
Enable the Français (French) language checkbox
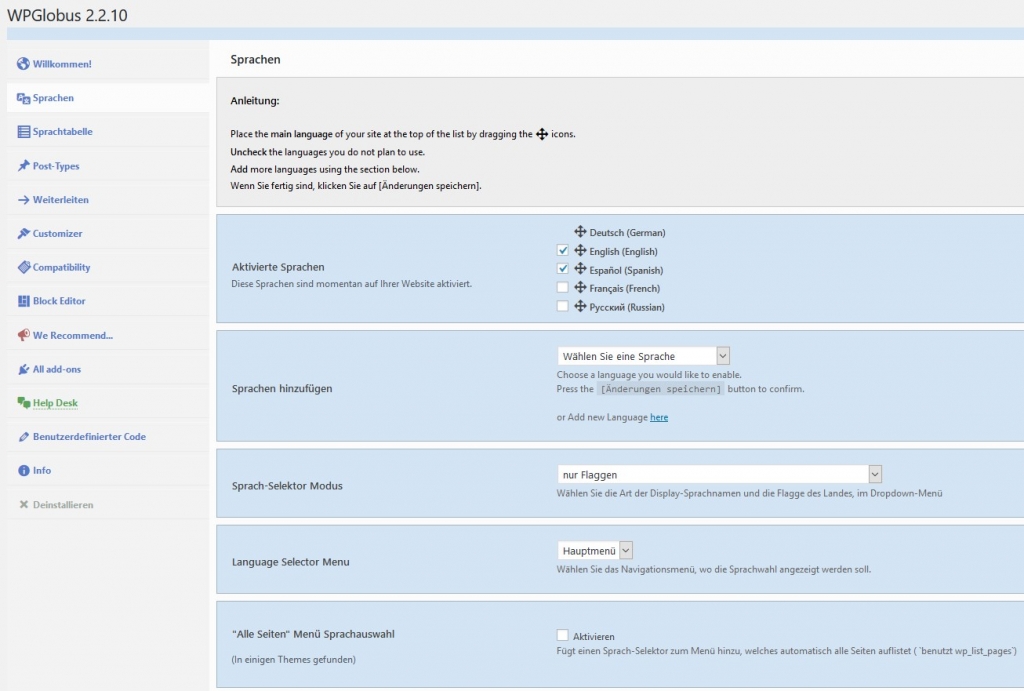[562, 287]
